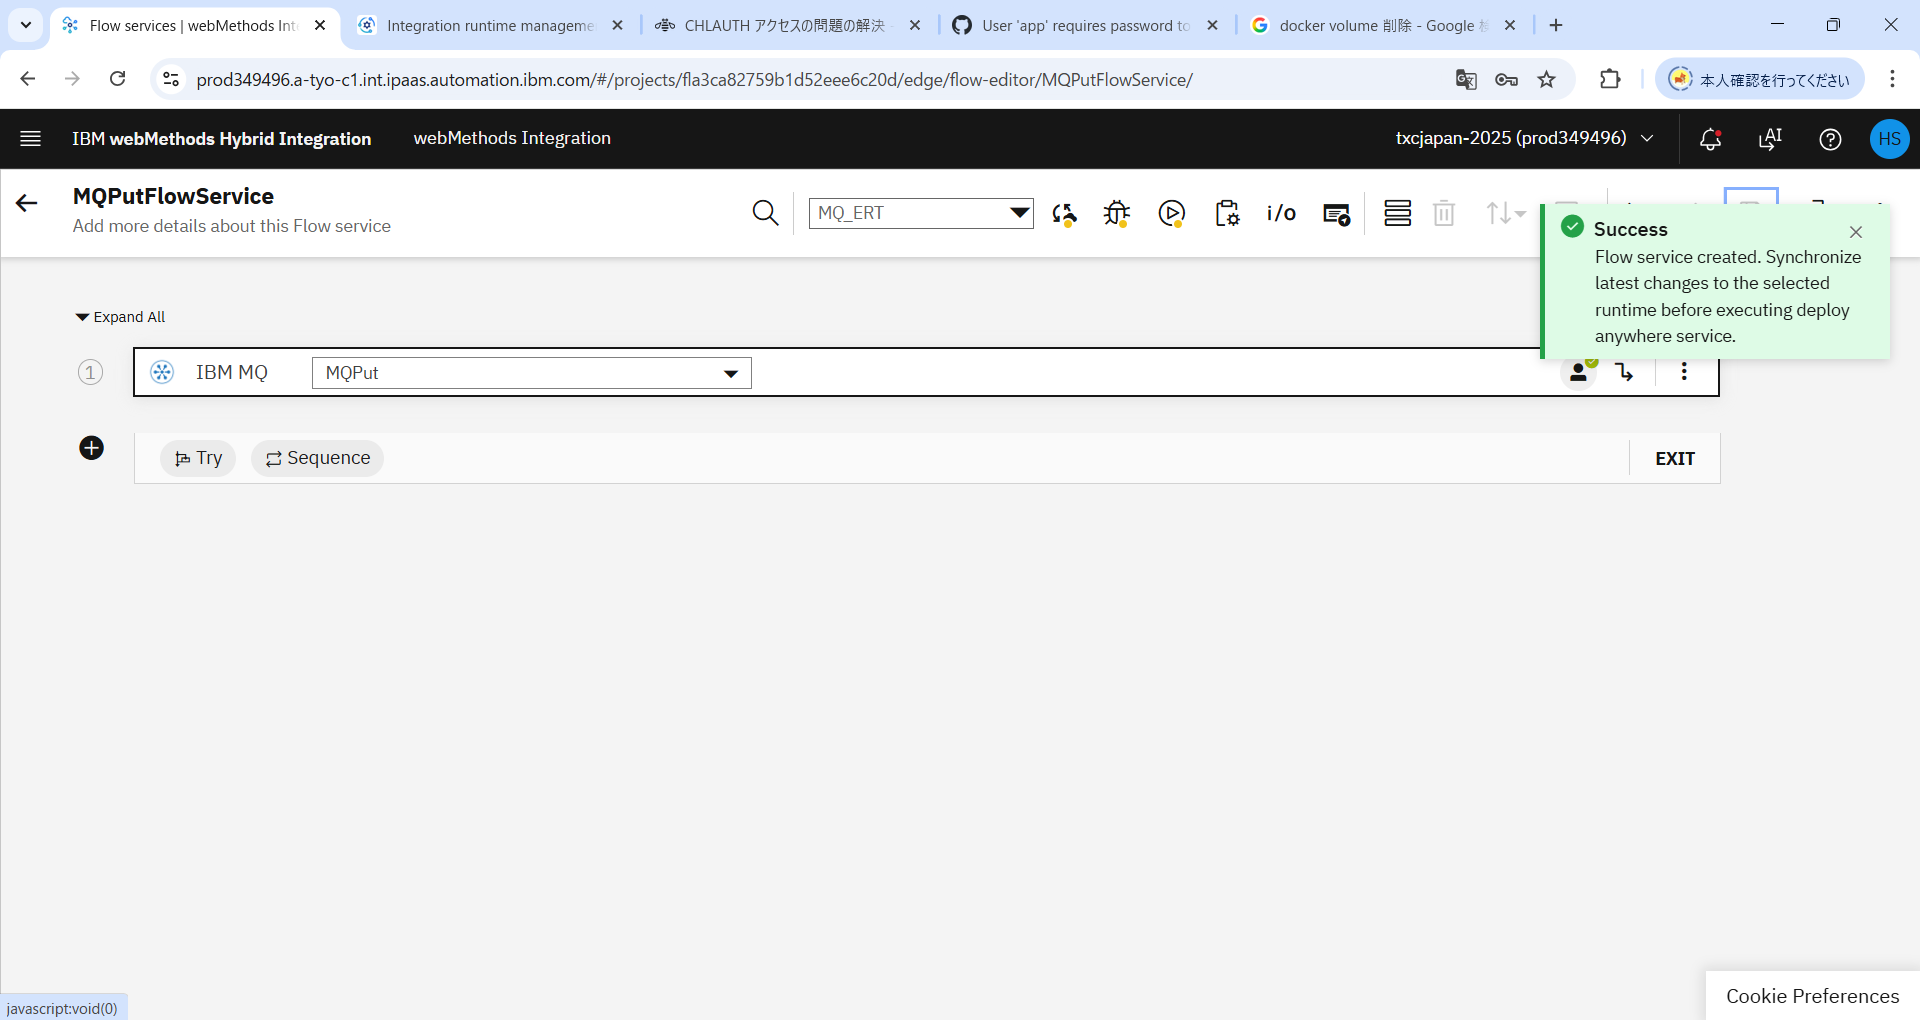Select the Flow services browser tab
This screenshot has height=1020, width=1920.
[x=193, y=25]
